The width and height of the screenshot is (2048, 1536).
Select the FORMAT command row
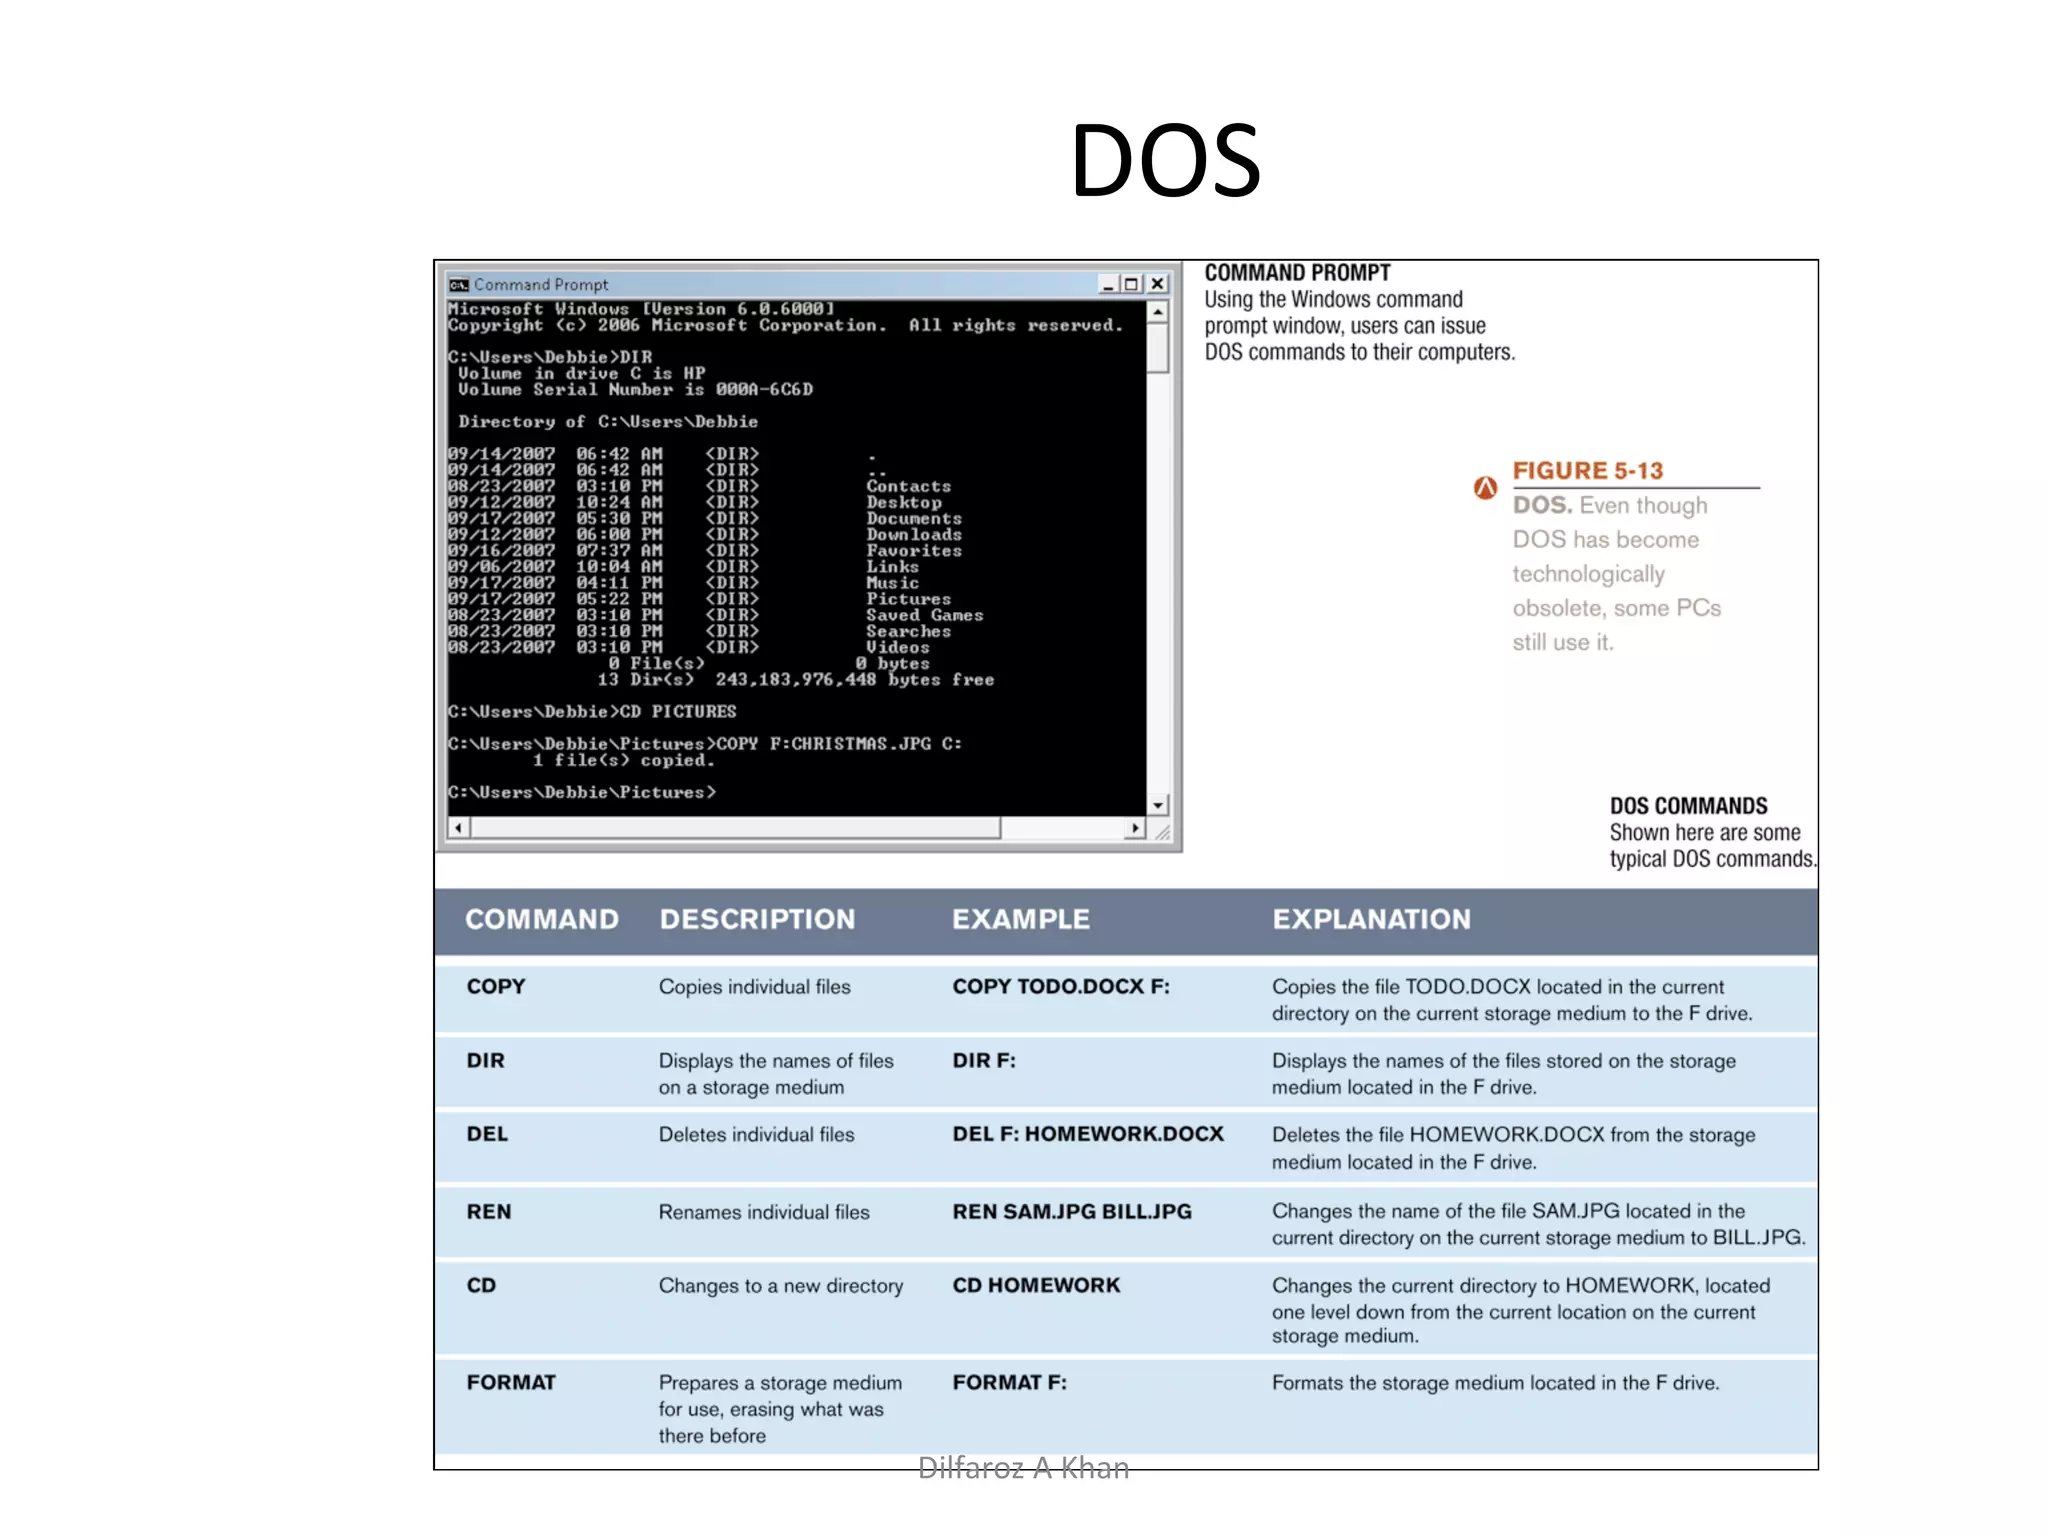pyautogui.click(x=511, y=1383)
